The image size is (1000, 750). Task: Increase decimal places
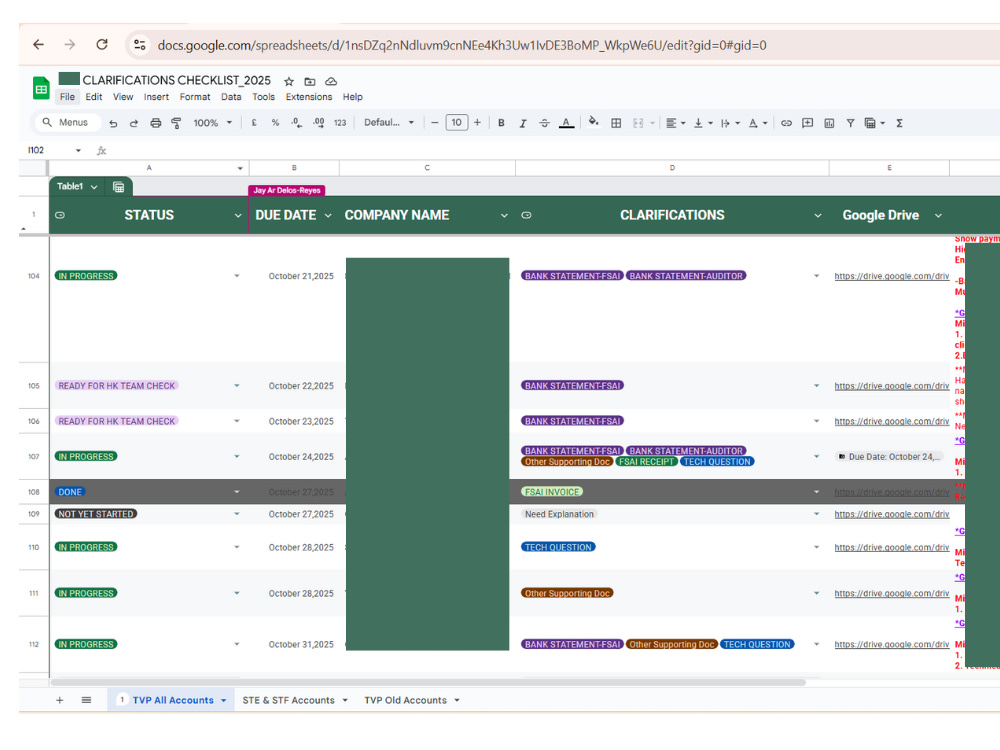coord(319,123)
